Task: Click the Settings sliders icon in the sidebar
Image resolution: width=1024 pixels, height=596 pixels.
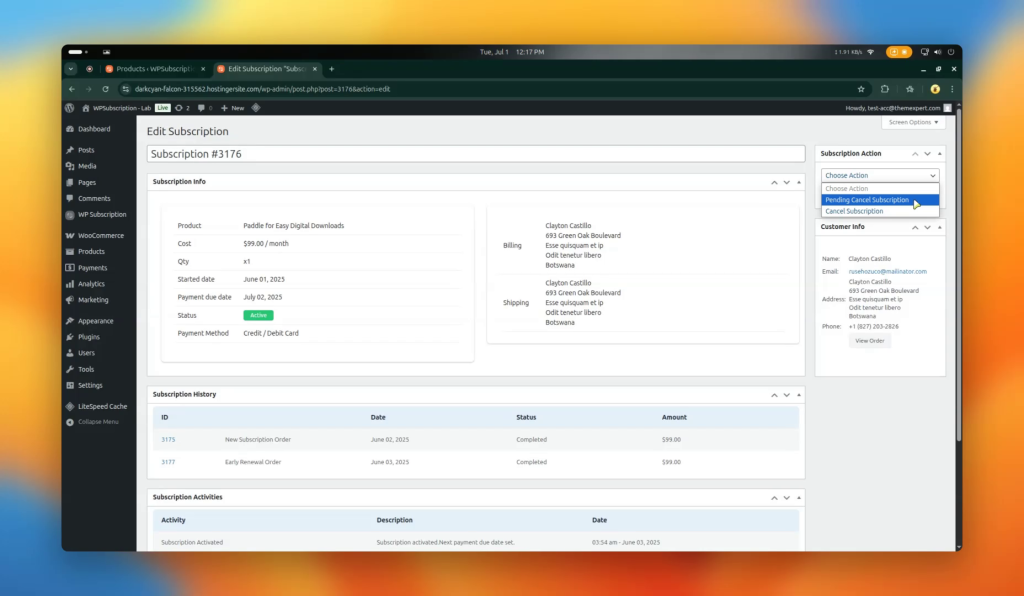Action: [x=70, y=386]
